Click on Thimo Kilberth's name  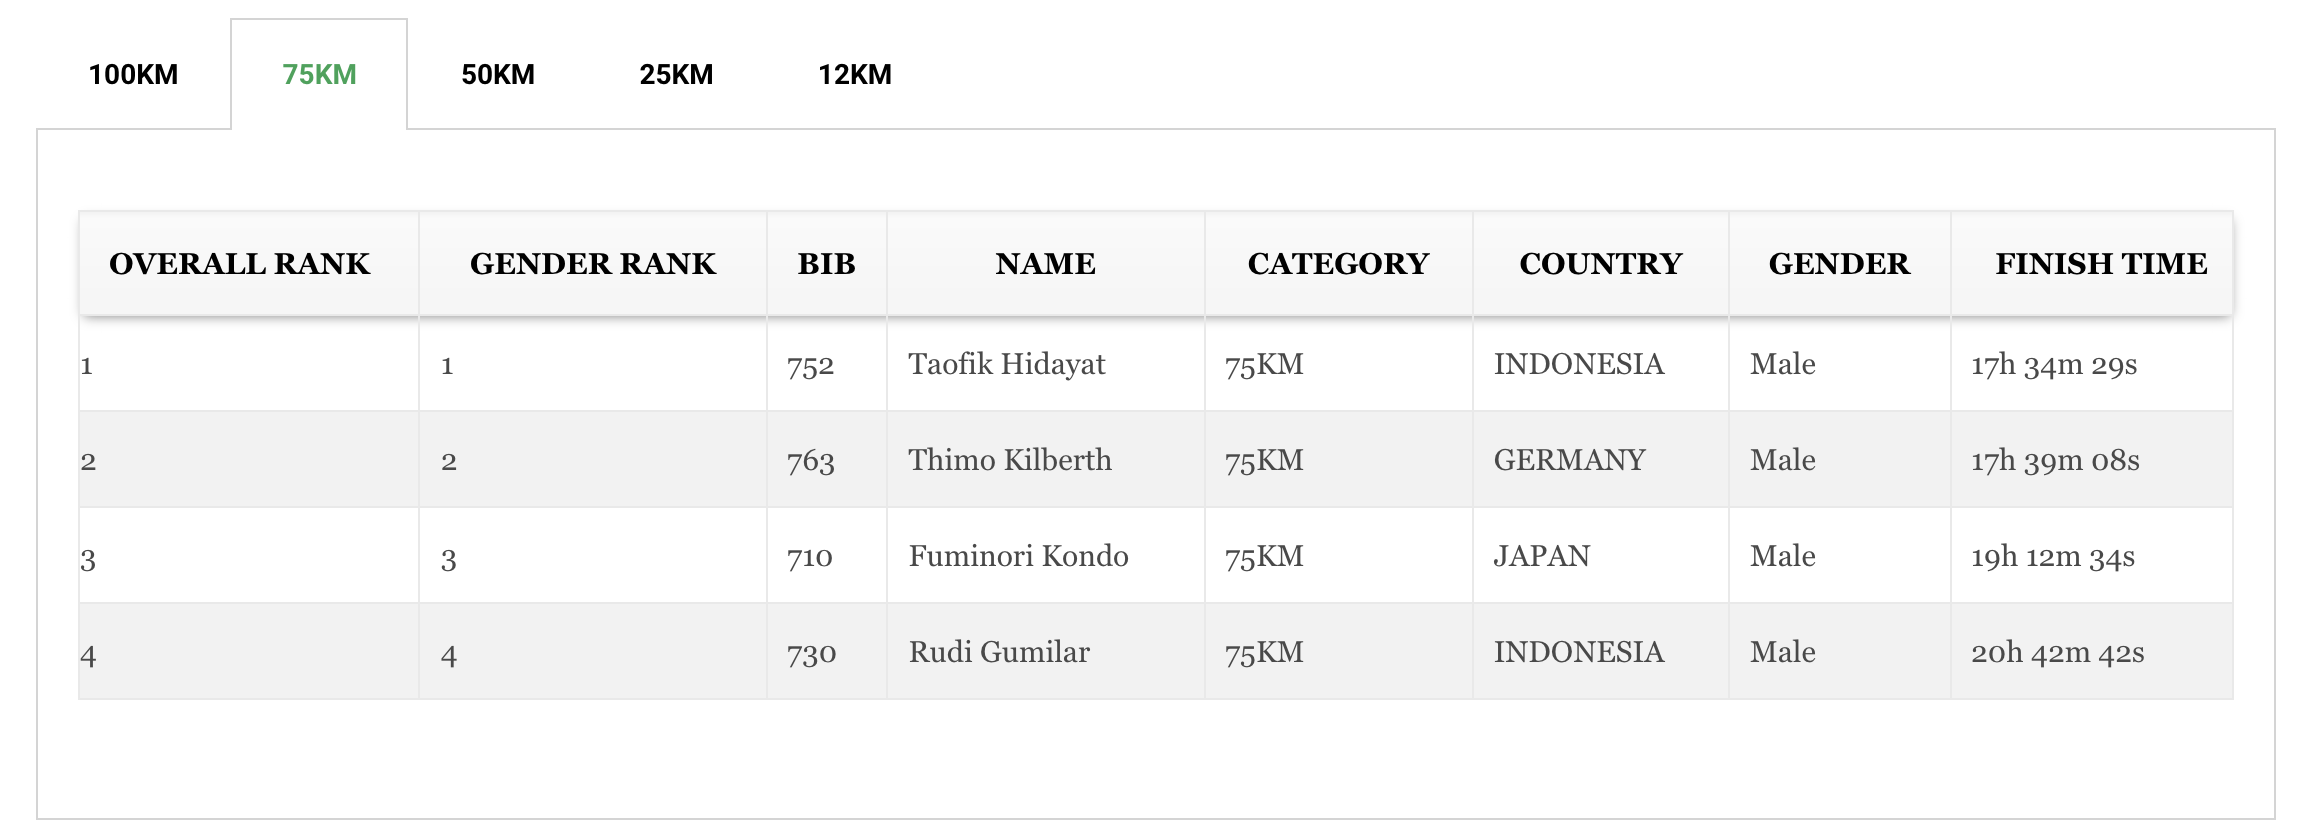click(1009, 461)
